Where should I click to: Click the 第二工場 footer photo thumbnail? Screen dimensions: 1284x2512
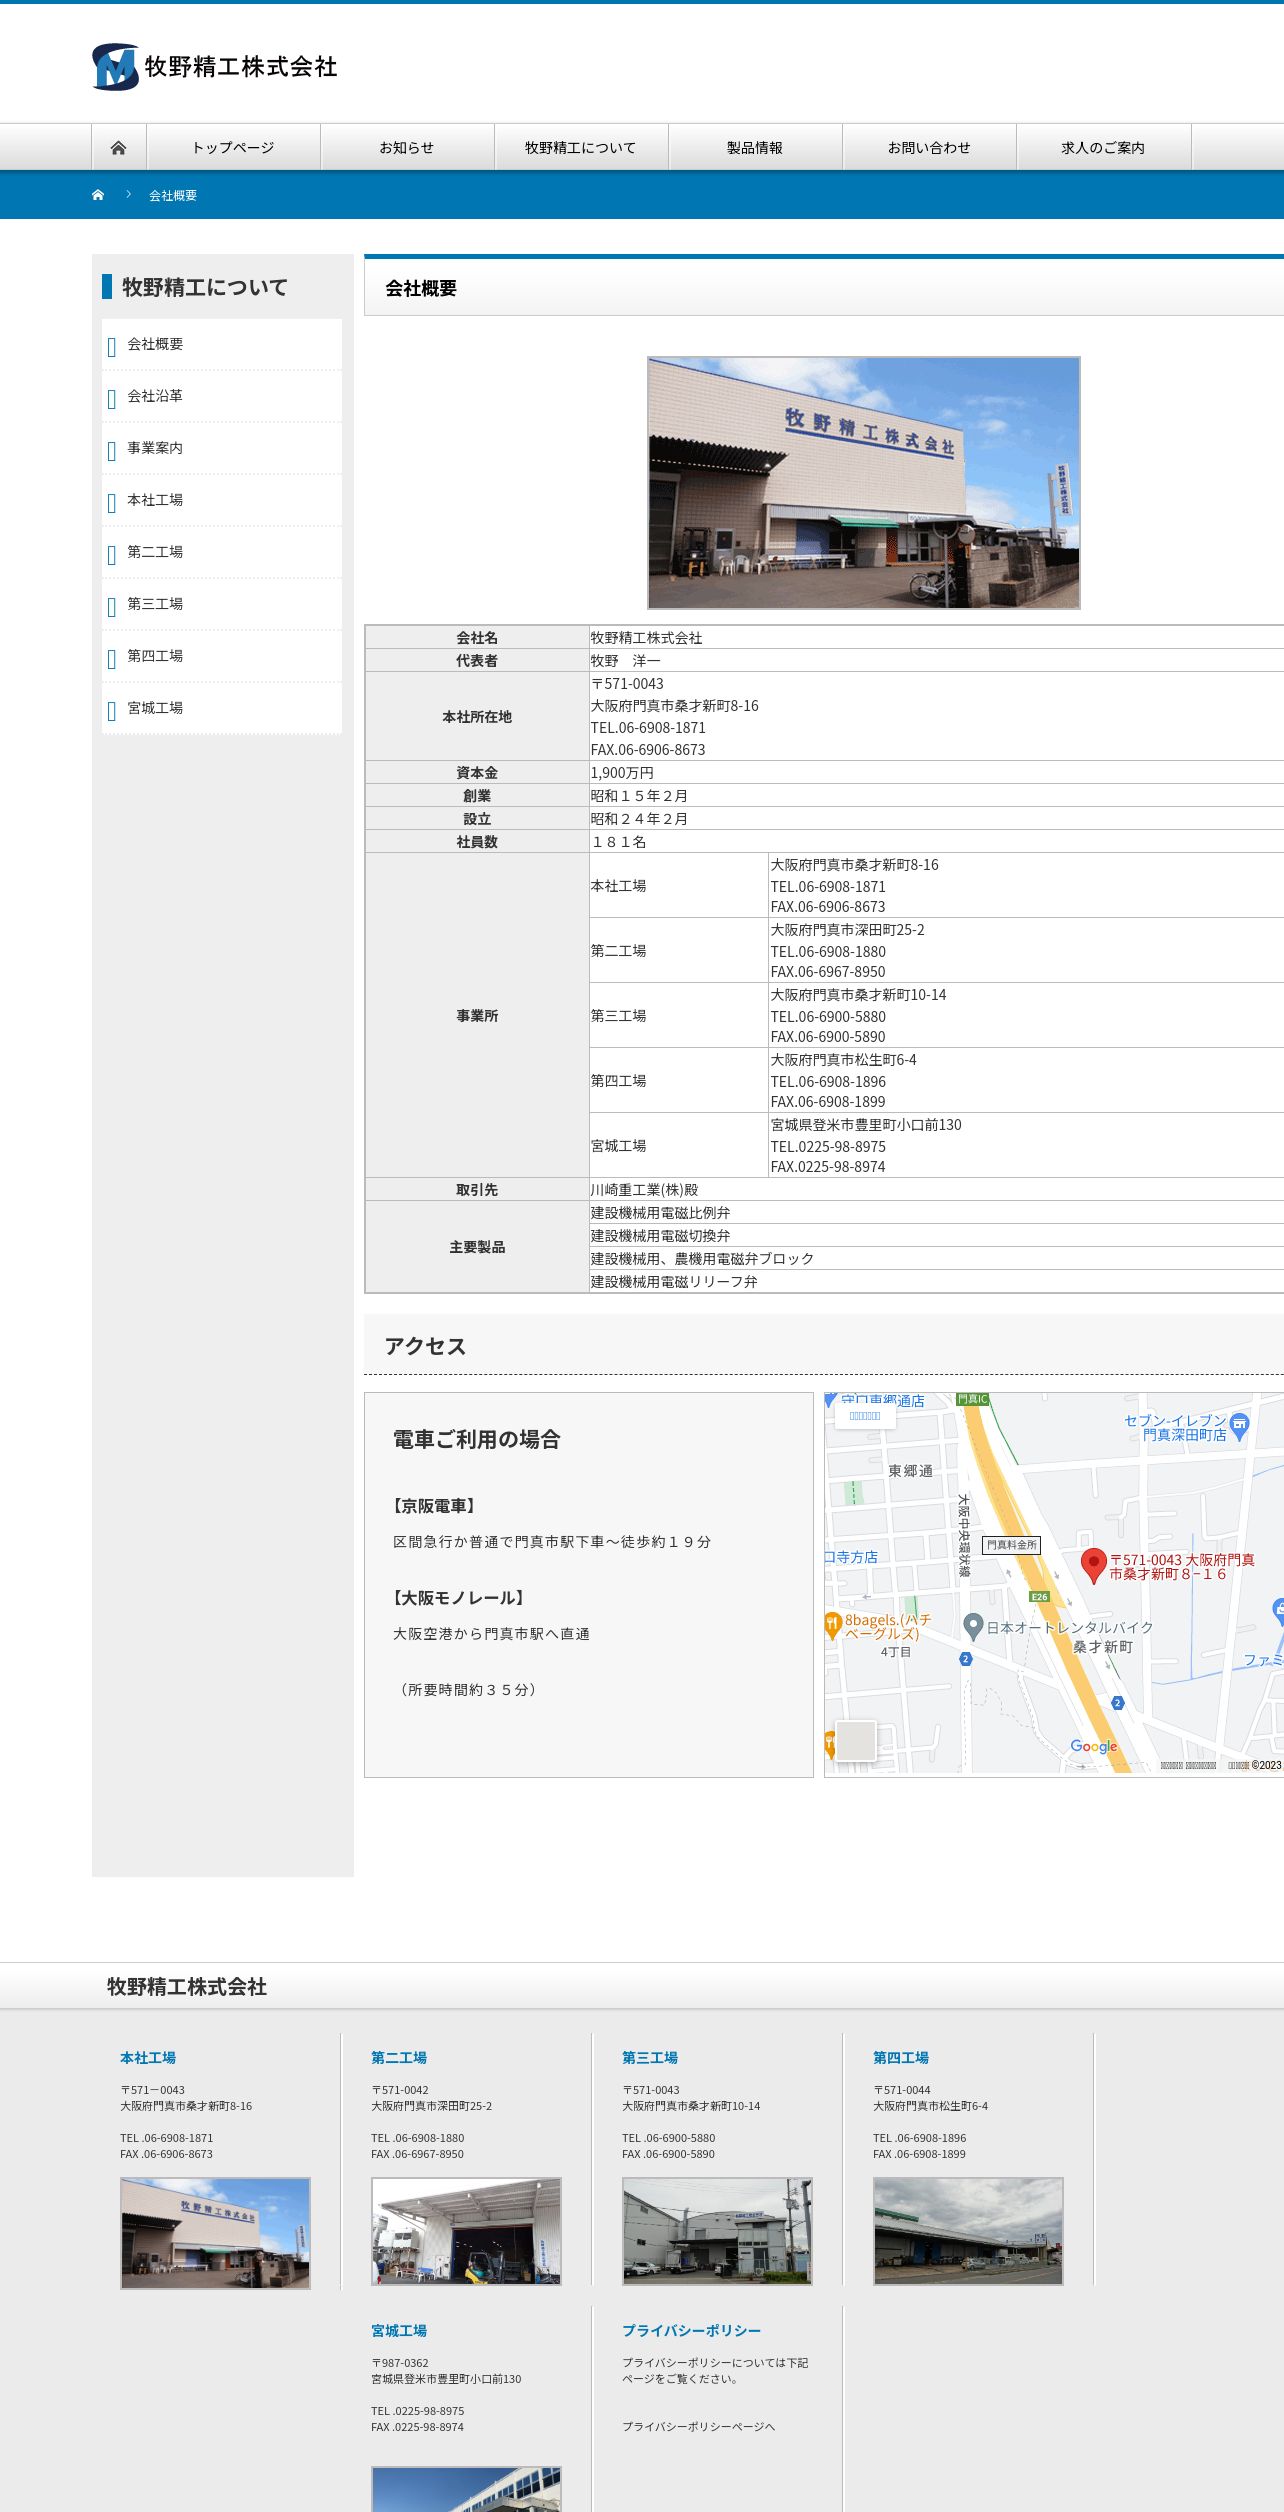[466, 2231]
